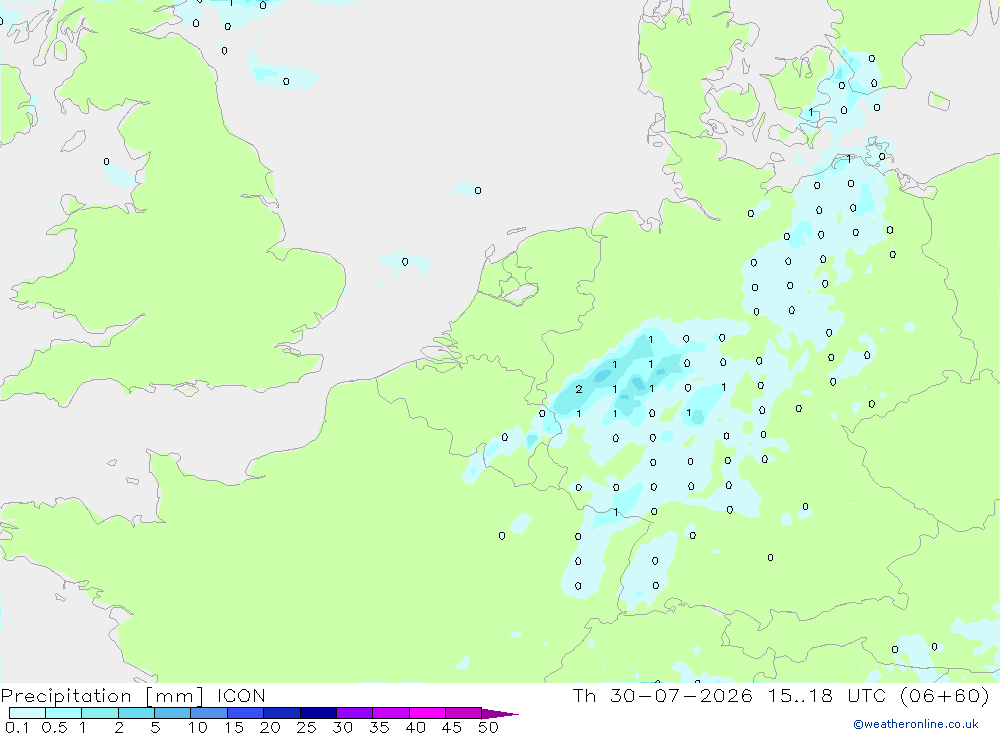The image size is (1000, 733).
Task: Click the 'Precipitation [mm]' title text
Action: (102, 695)
